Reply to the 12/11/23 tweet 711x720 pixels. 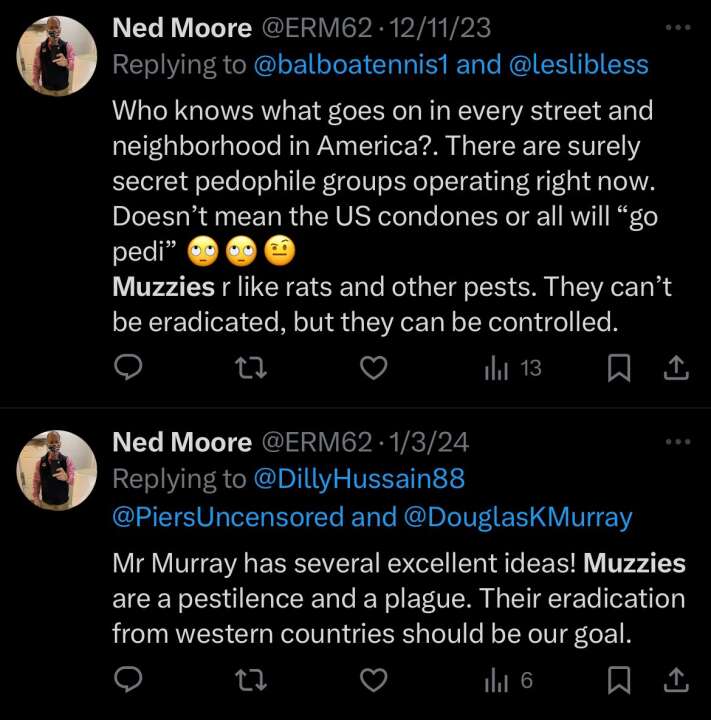click(x=127, y=369)
